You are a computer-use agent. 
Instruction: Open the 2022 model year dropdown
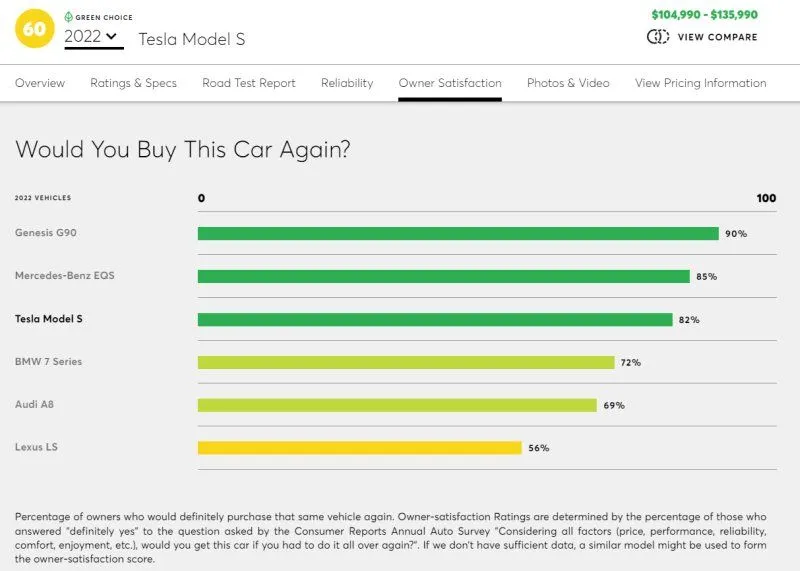pyautogui.click(x=93, y=37)
